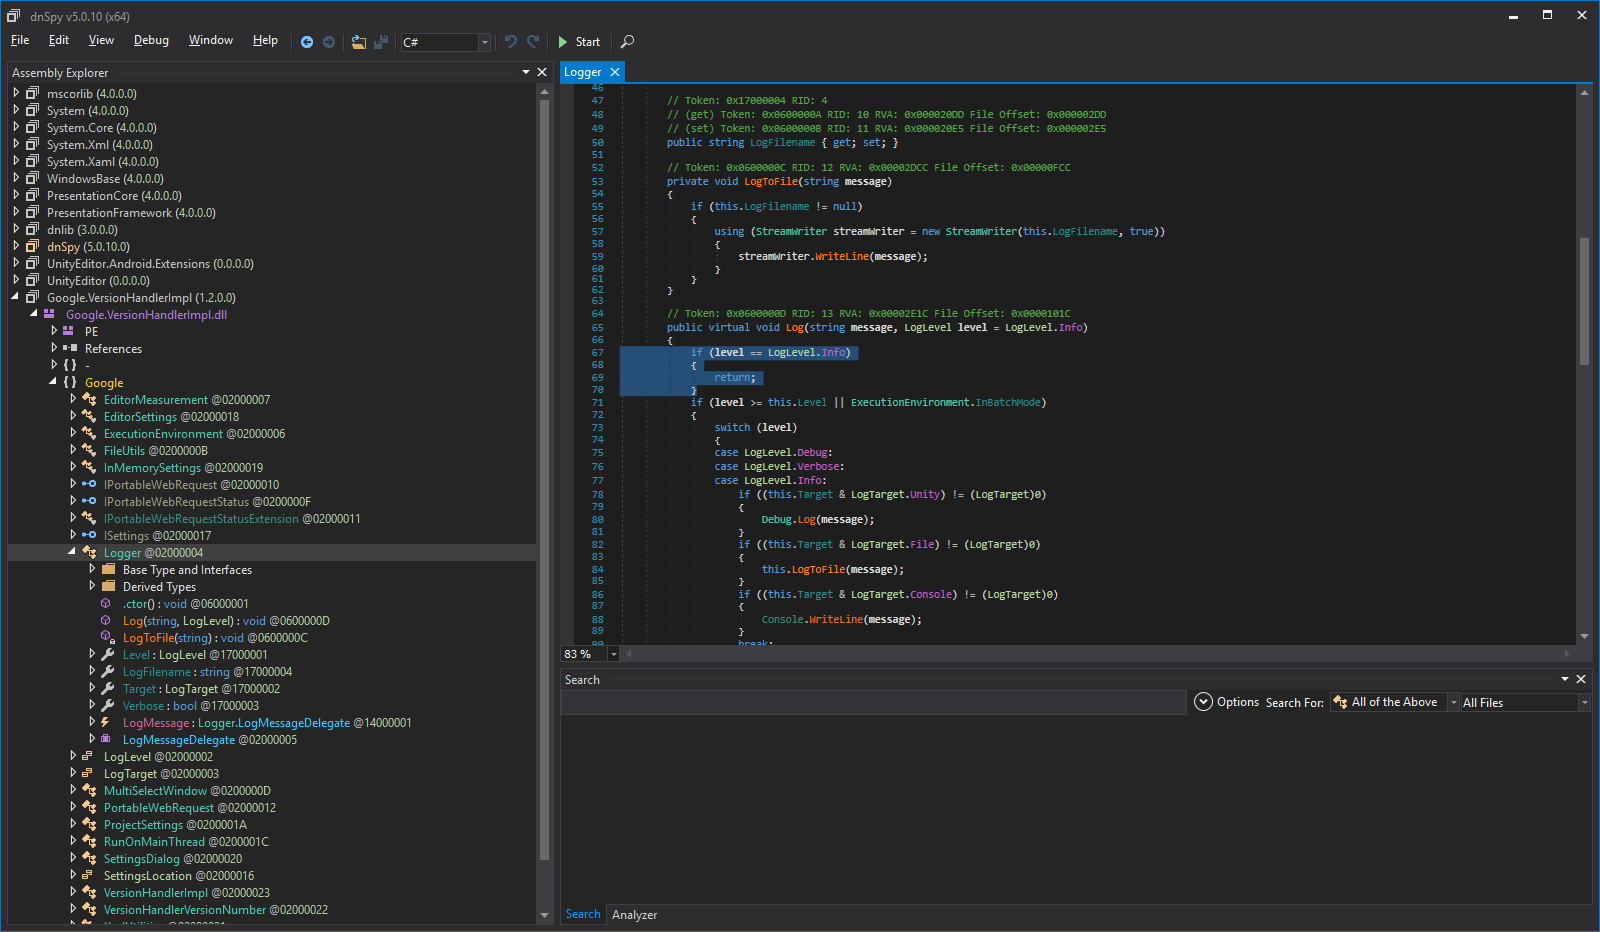Click the navigate Forward arrow icon

click(329, 42)
